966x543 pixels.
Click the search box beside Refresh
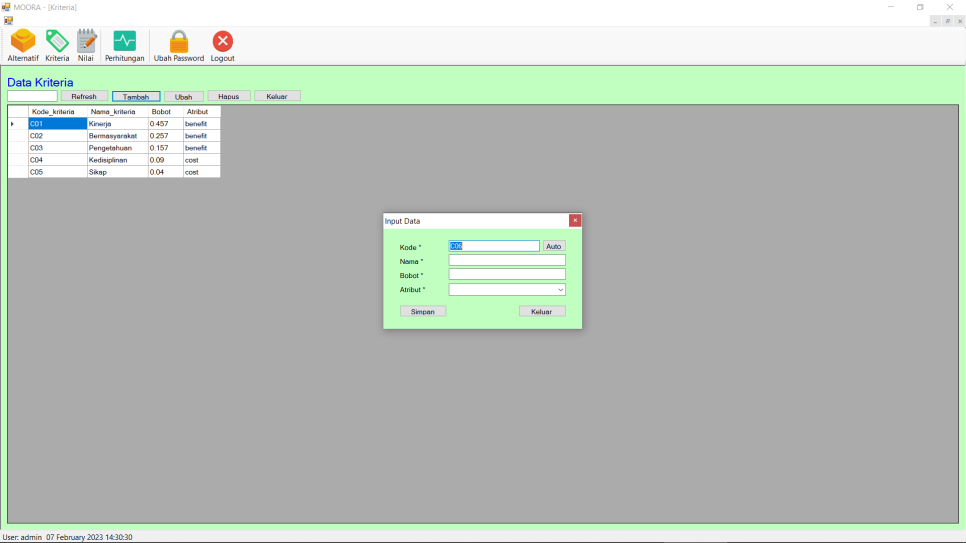pyautogui.click(x=32, y=96)
